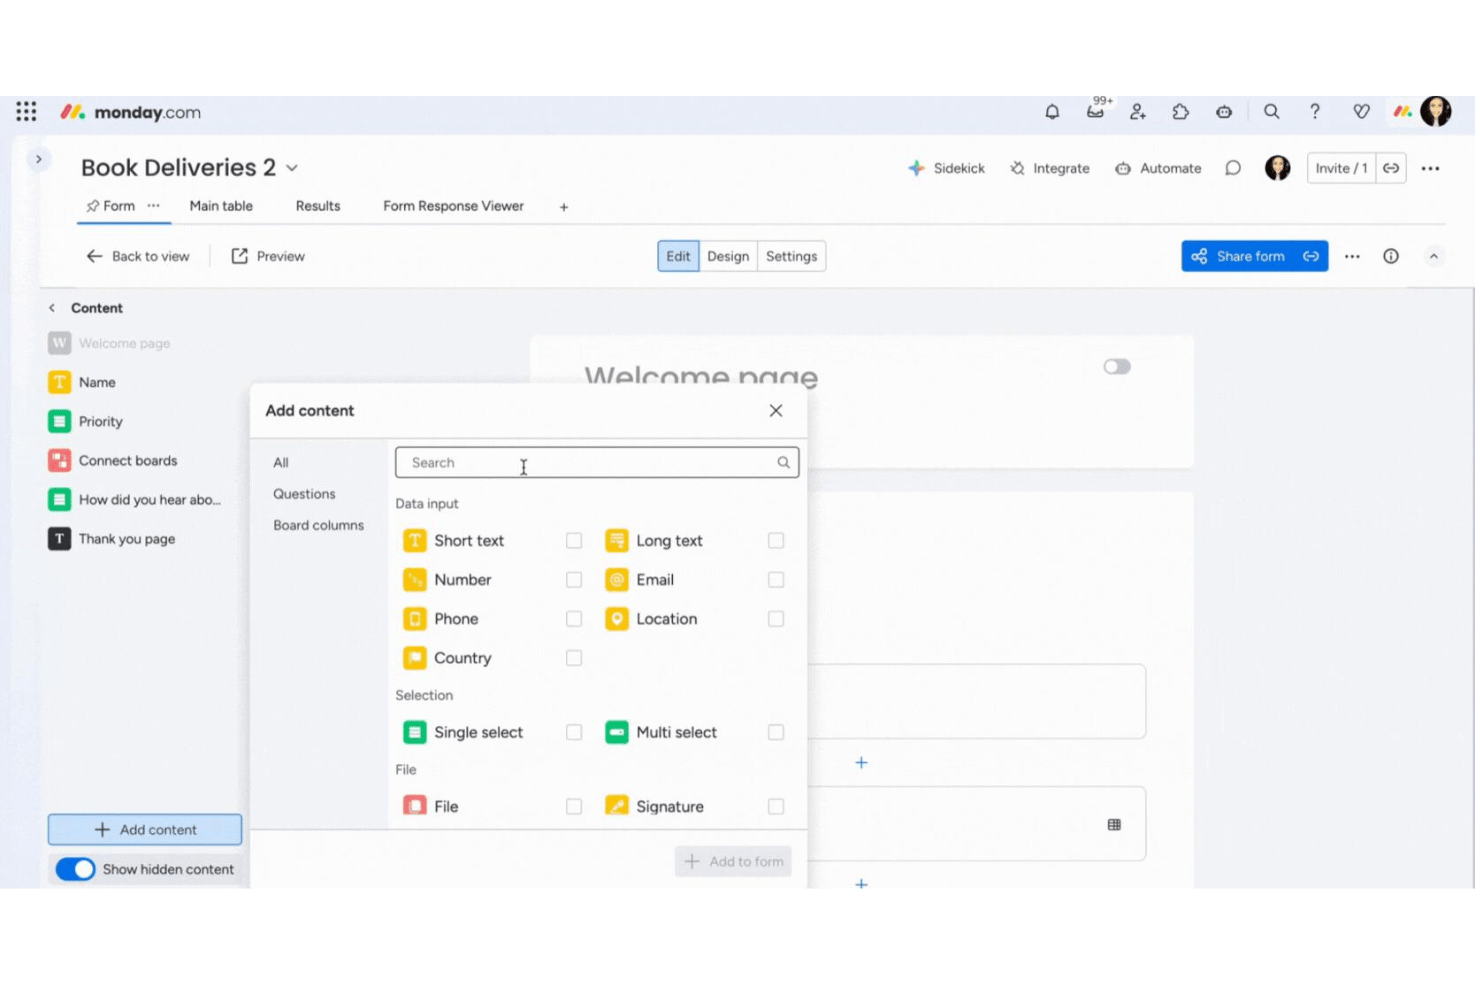Viewport: 1480px width, 987px height.
Task: Click the invite members icon in top bar
Action: point(1138,112)
